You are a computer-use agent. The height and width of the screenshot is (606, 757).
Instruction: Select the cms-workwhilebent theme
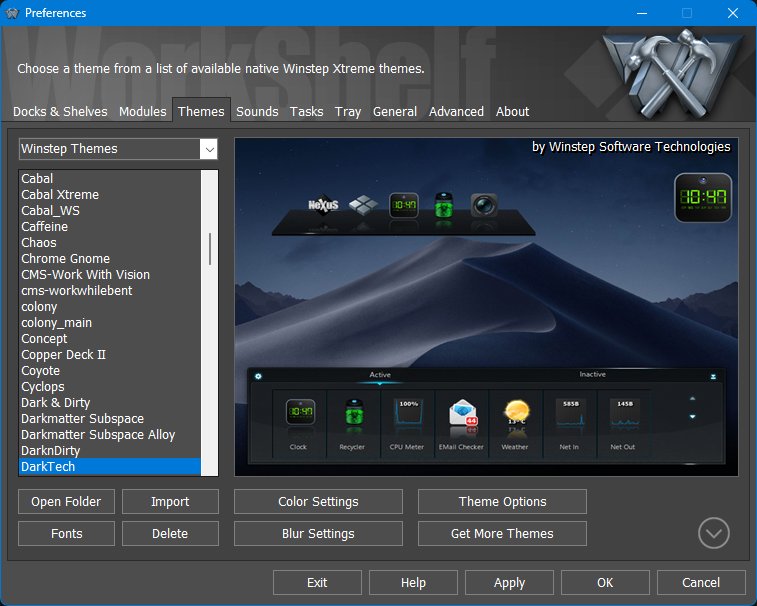[x=110, y=291]
